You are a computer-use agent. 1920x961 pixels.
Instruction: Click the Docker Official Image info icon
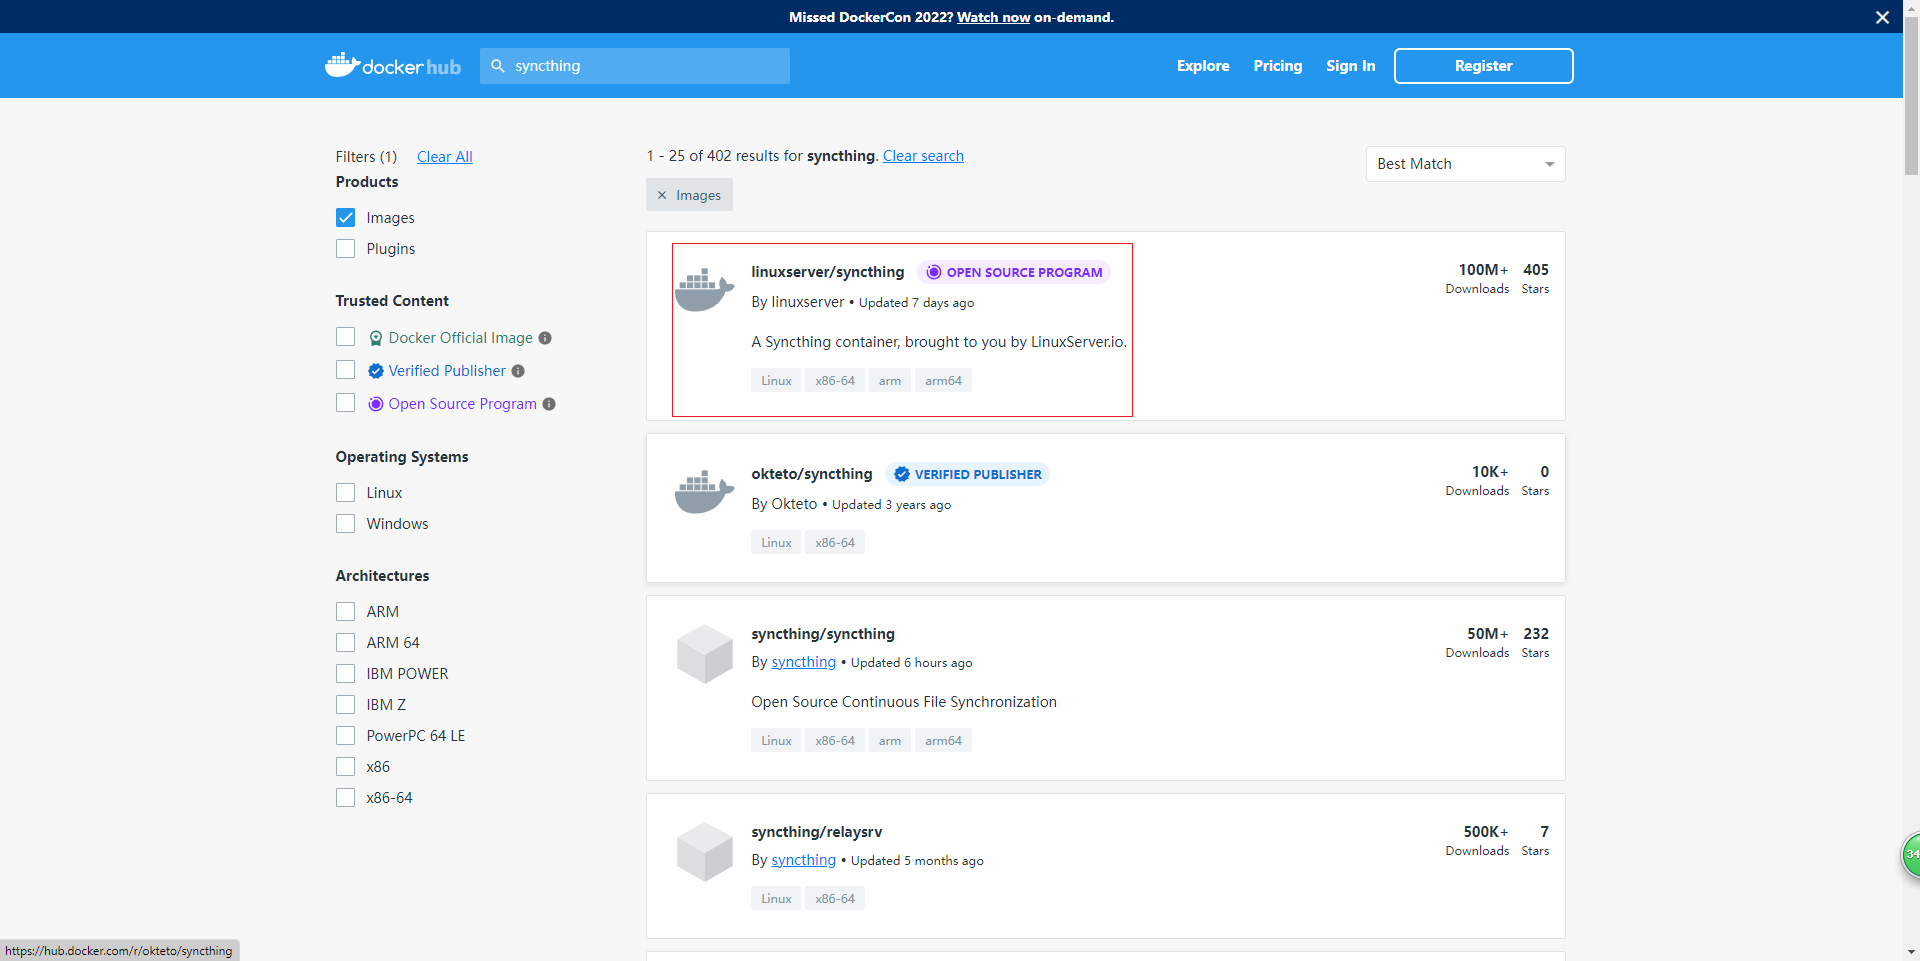[545, 338]
